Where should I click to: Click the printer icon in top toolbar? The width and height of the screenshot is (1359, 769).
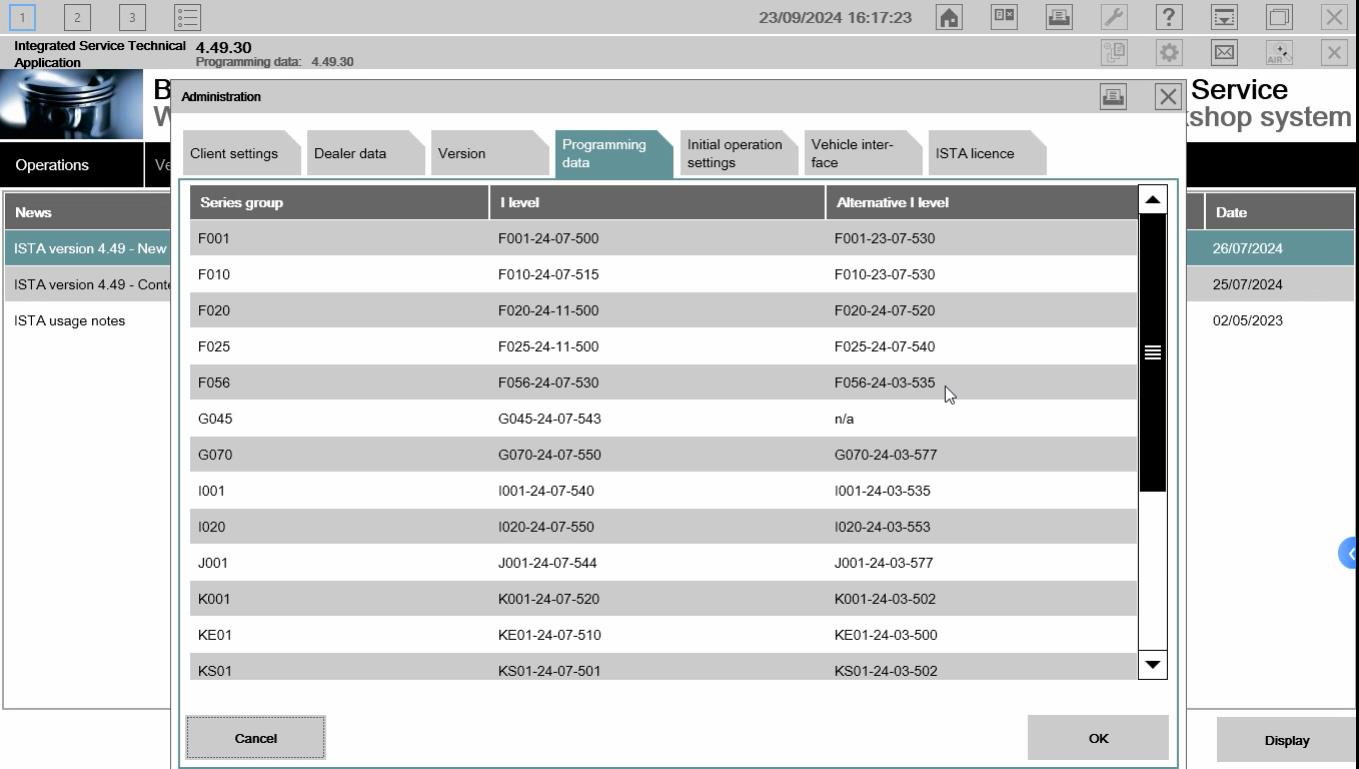(x=1059, y=17)
